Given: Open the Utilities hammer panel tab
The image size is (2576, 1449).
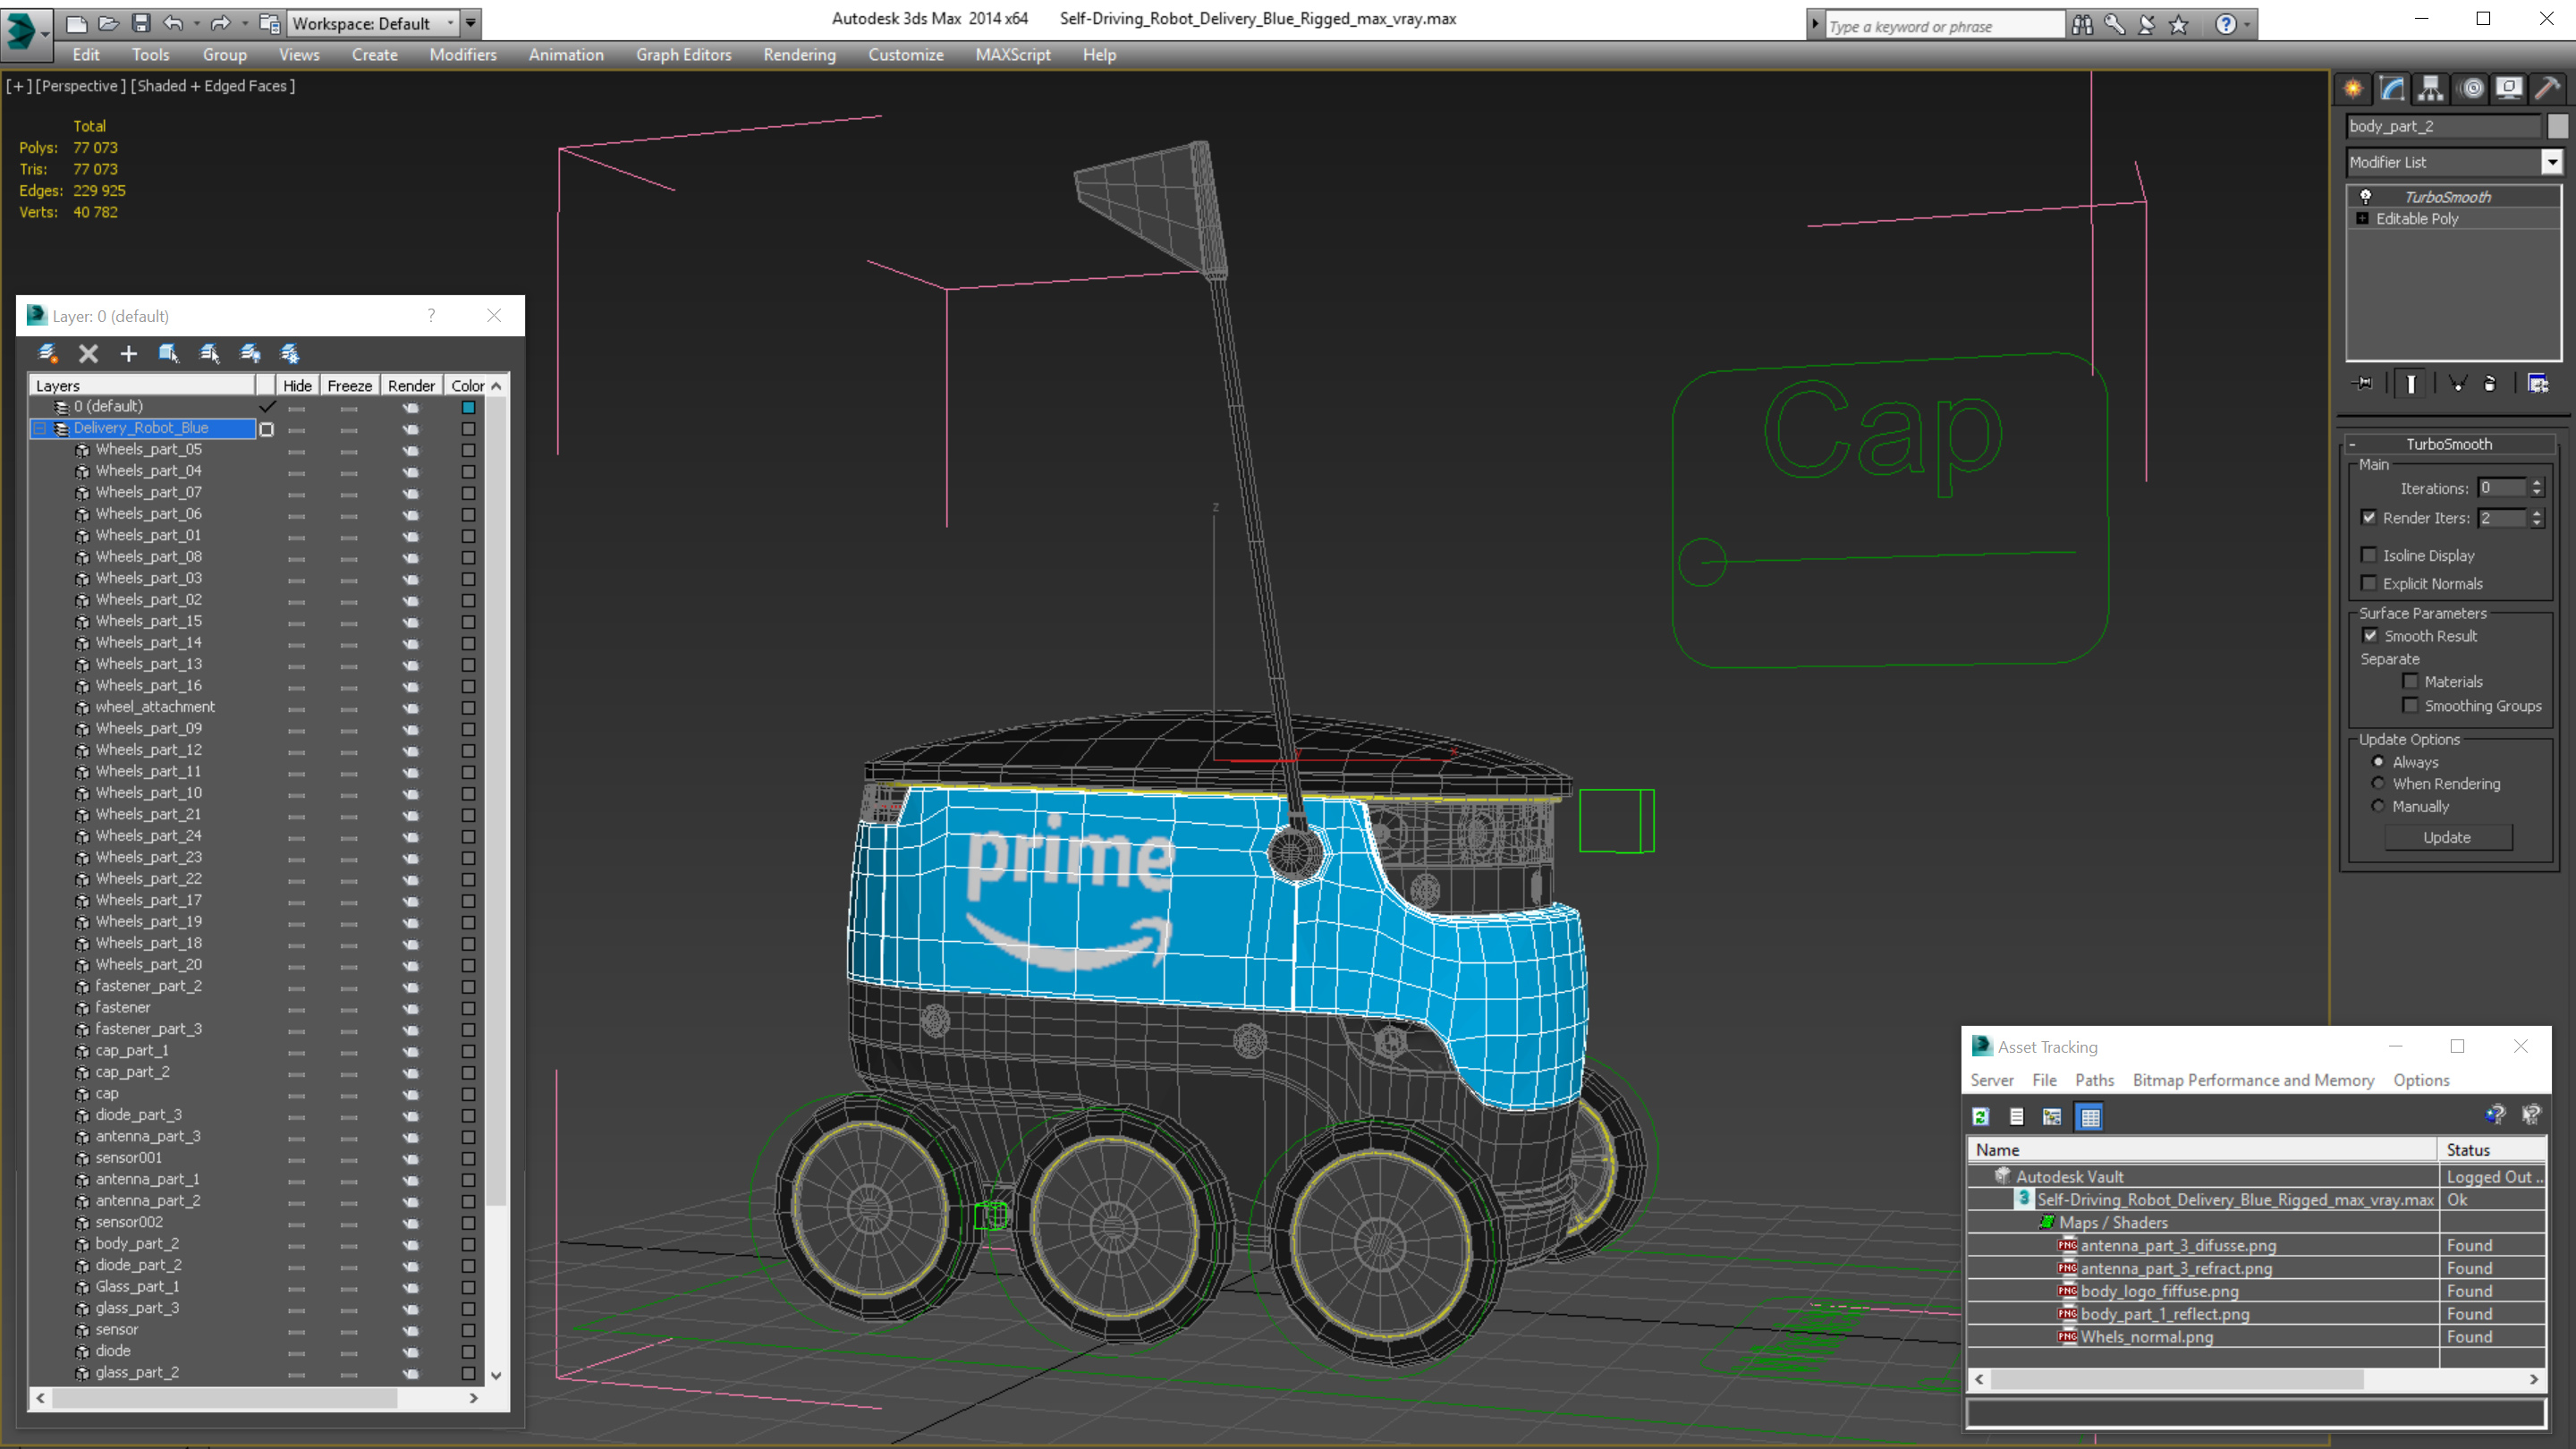Looking at the screenshot, I should click(2547, 89).
